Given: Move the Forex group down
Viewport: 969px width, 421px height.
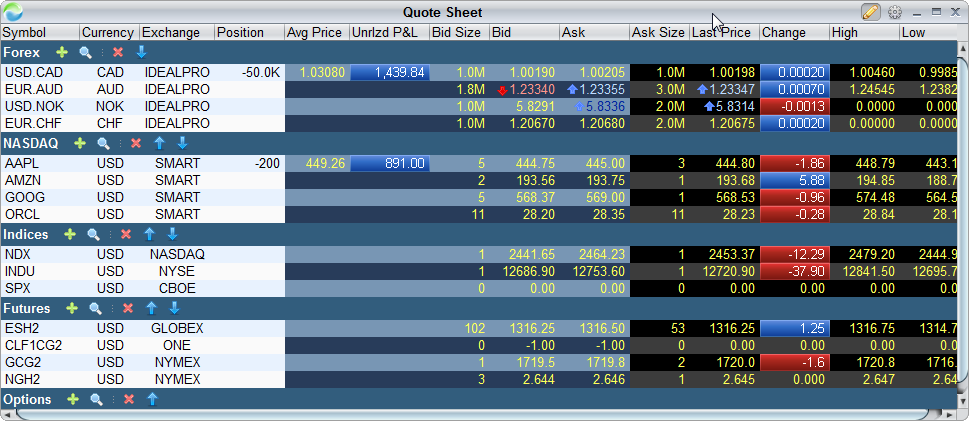Looking at the screenshot, I should [142, 53].
